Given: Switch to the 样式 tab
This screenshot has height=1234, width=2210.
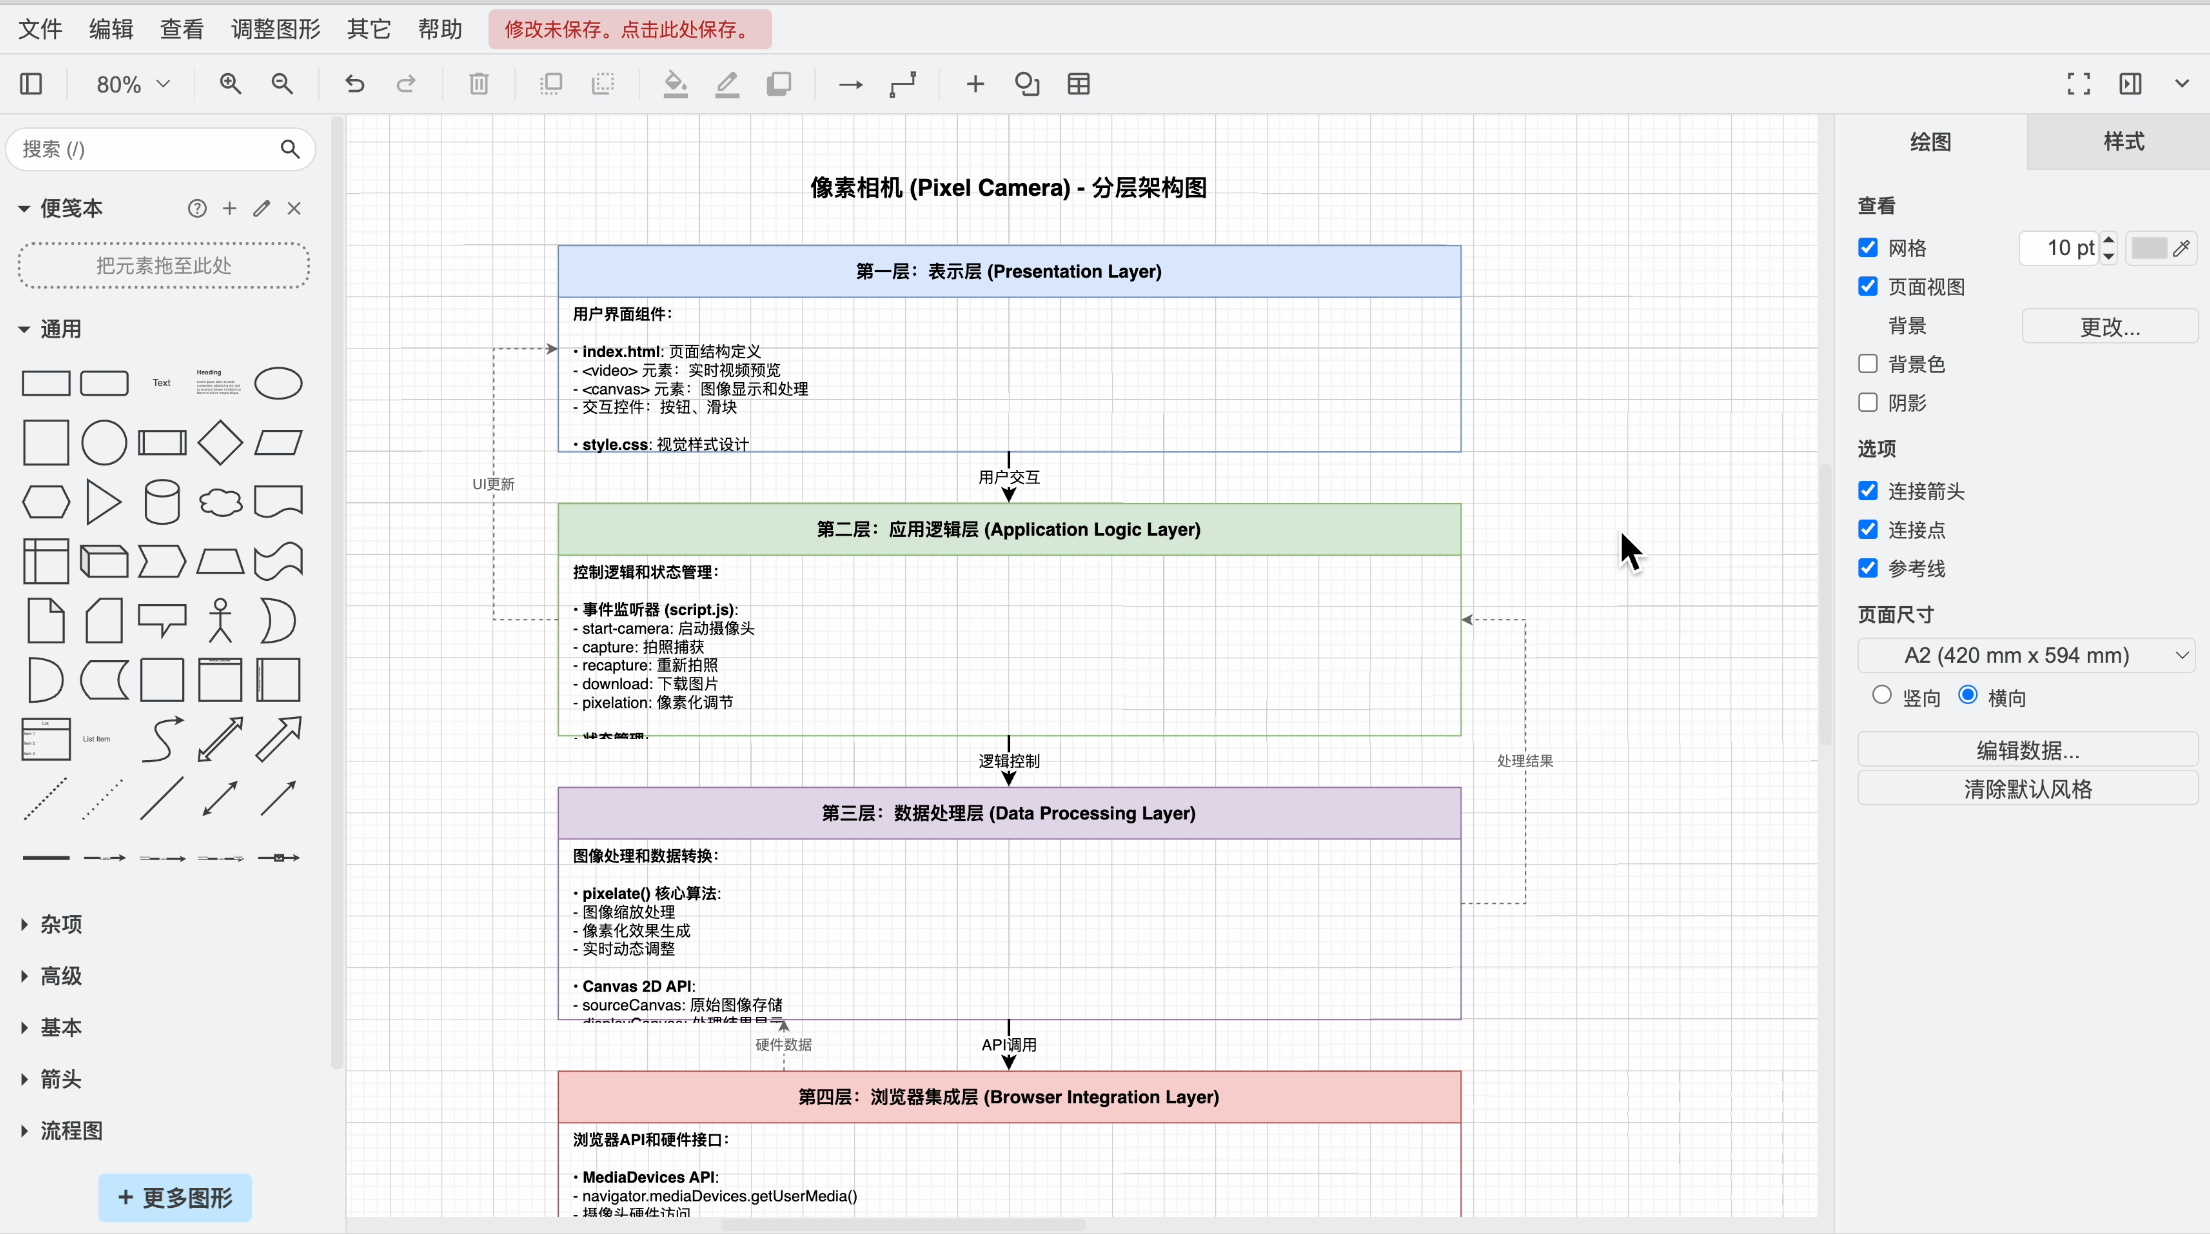Looking at the screenshot, I should tap(2123, 142).
